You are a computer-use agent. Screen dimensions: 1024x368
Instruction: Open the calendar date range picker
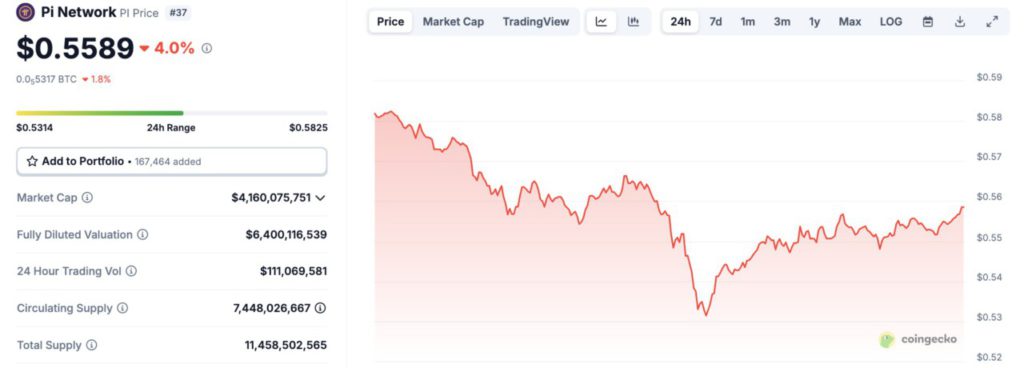point(927,22)
